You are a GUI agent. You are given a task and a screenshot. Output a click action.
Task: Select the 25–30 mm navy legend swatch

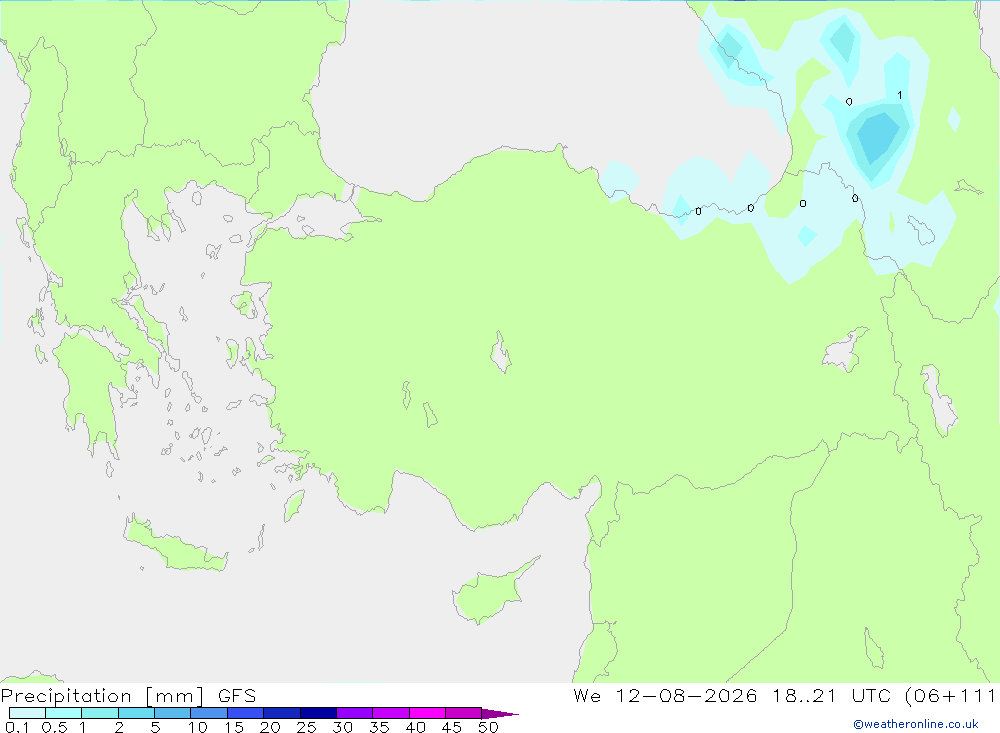(x=318, y=713)
